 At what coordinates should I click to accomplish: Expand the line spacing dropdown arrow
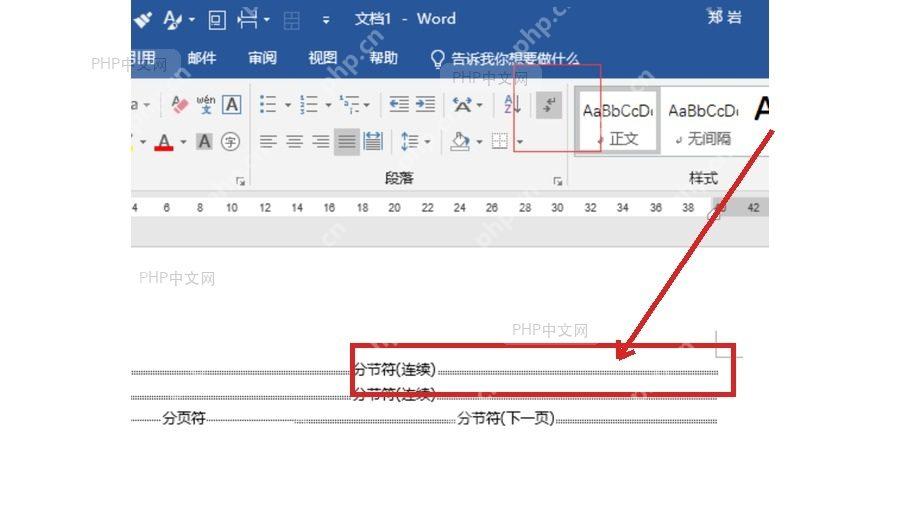pos(428,142)
